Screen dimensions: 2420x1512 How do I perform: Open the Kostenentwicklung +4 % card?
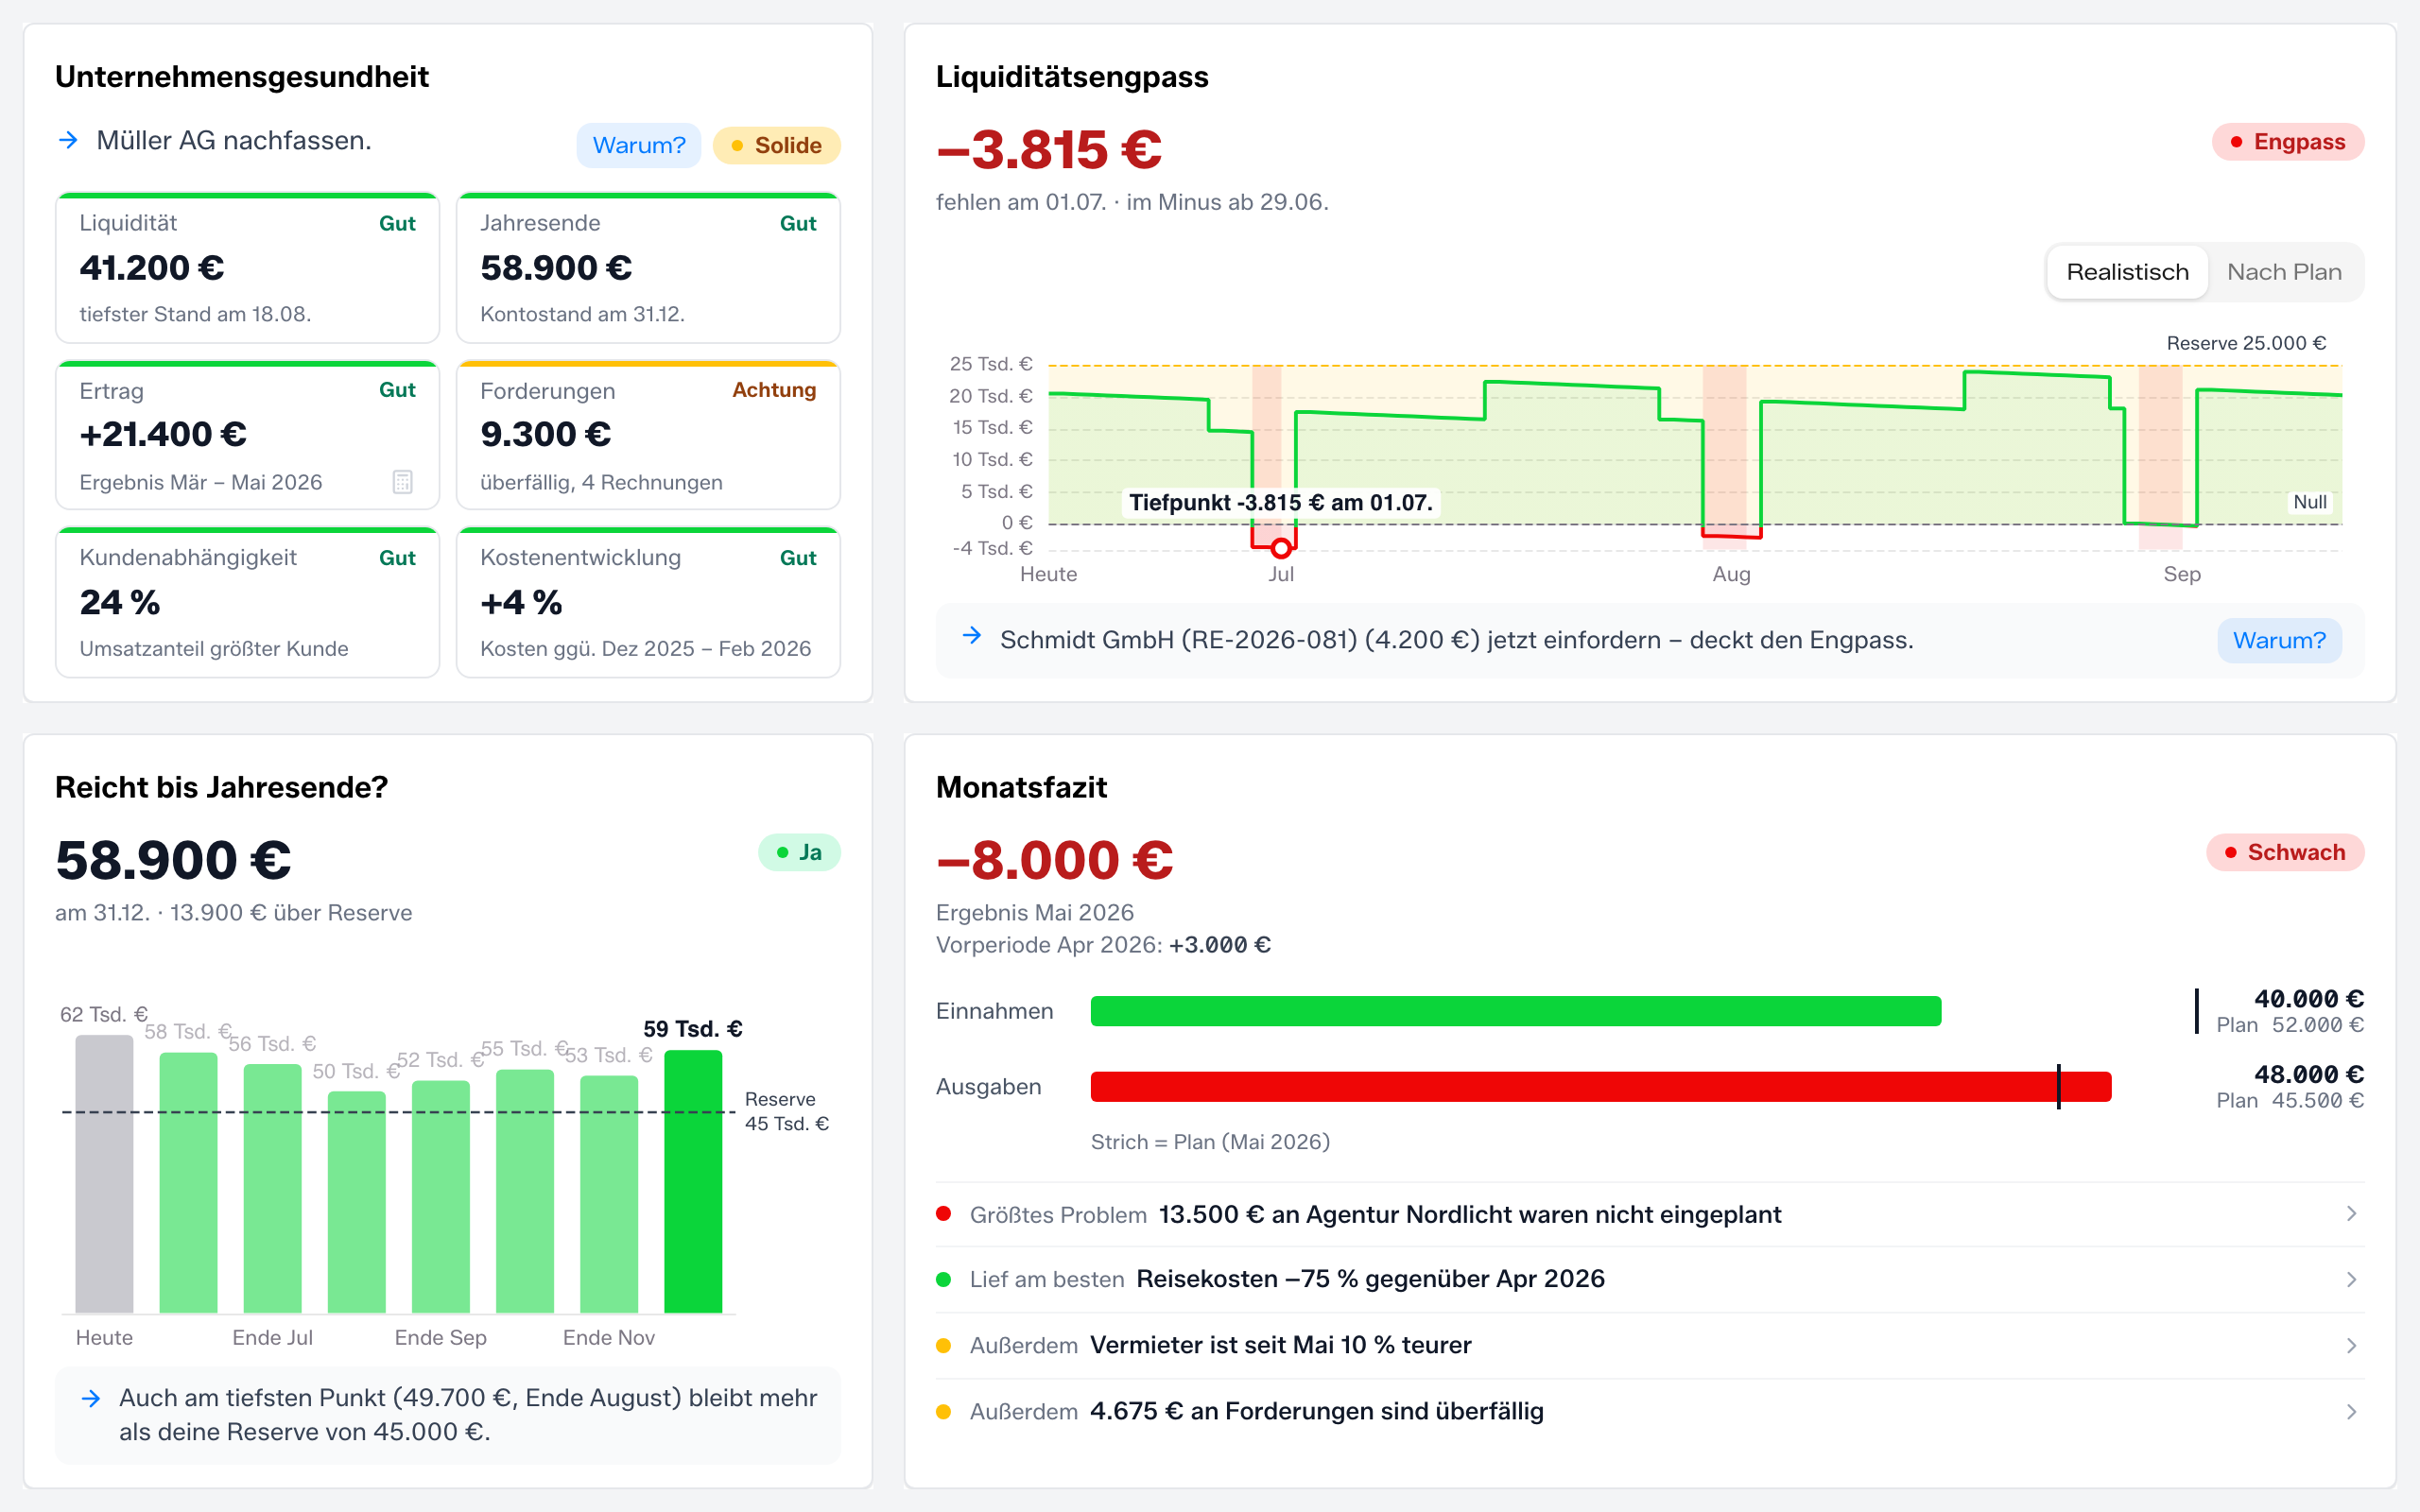coord(648,602)
